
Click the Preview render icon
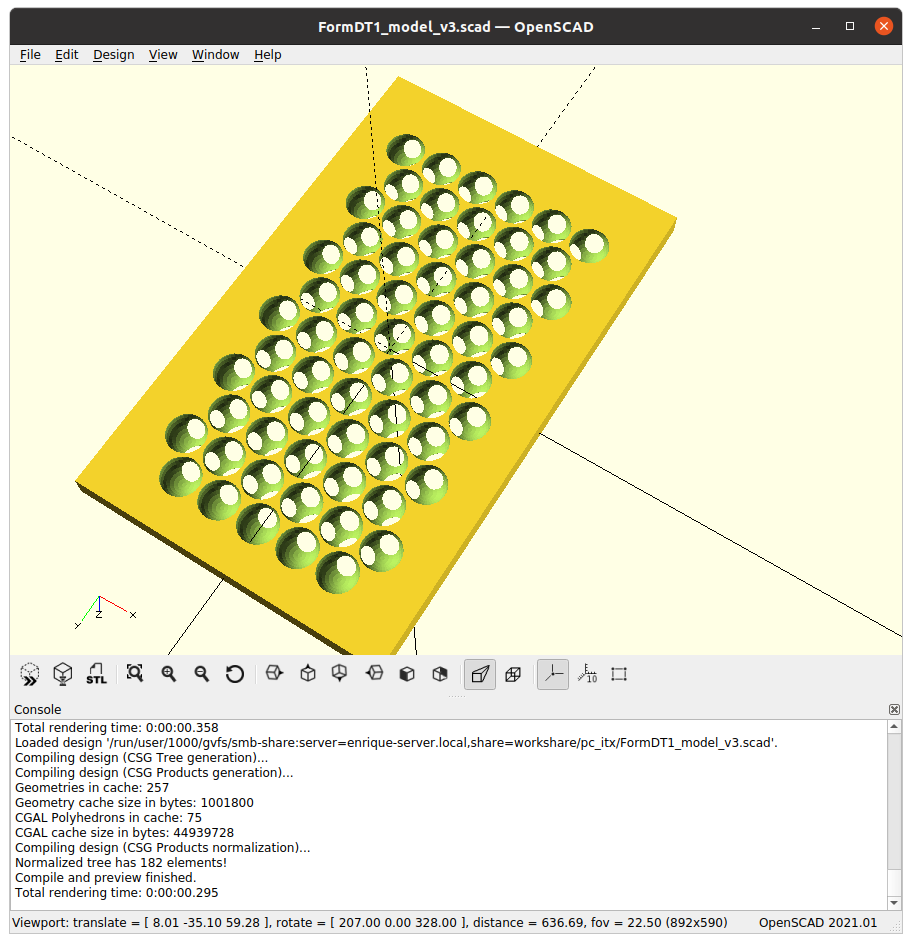coord(29,674)
